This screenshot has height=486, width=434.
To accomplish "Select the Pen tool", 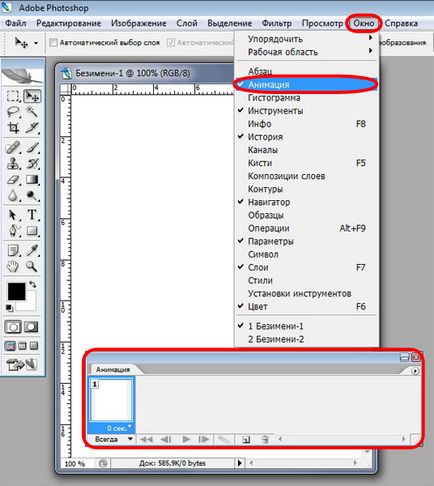I will 13,231.
